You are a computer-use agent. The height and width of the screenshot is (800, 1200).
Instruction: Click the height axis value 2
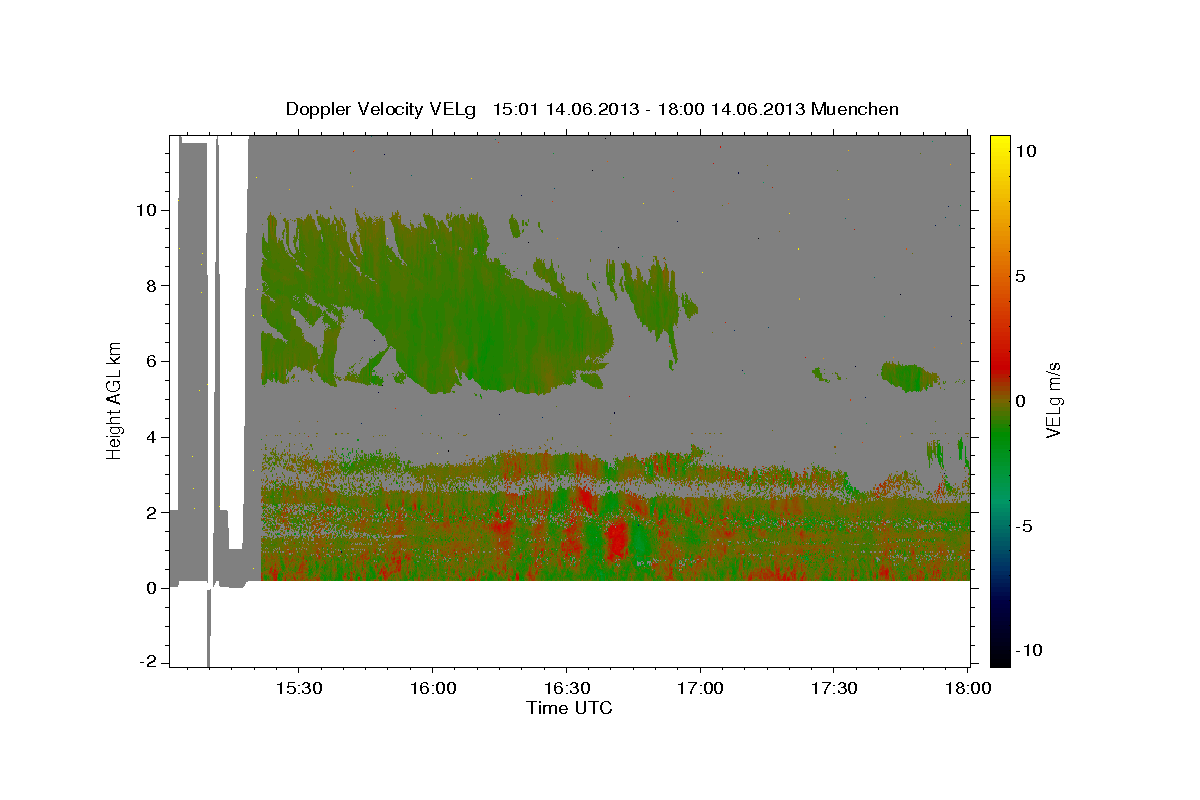click(x=153, y=512)
